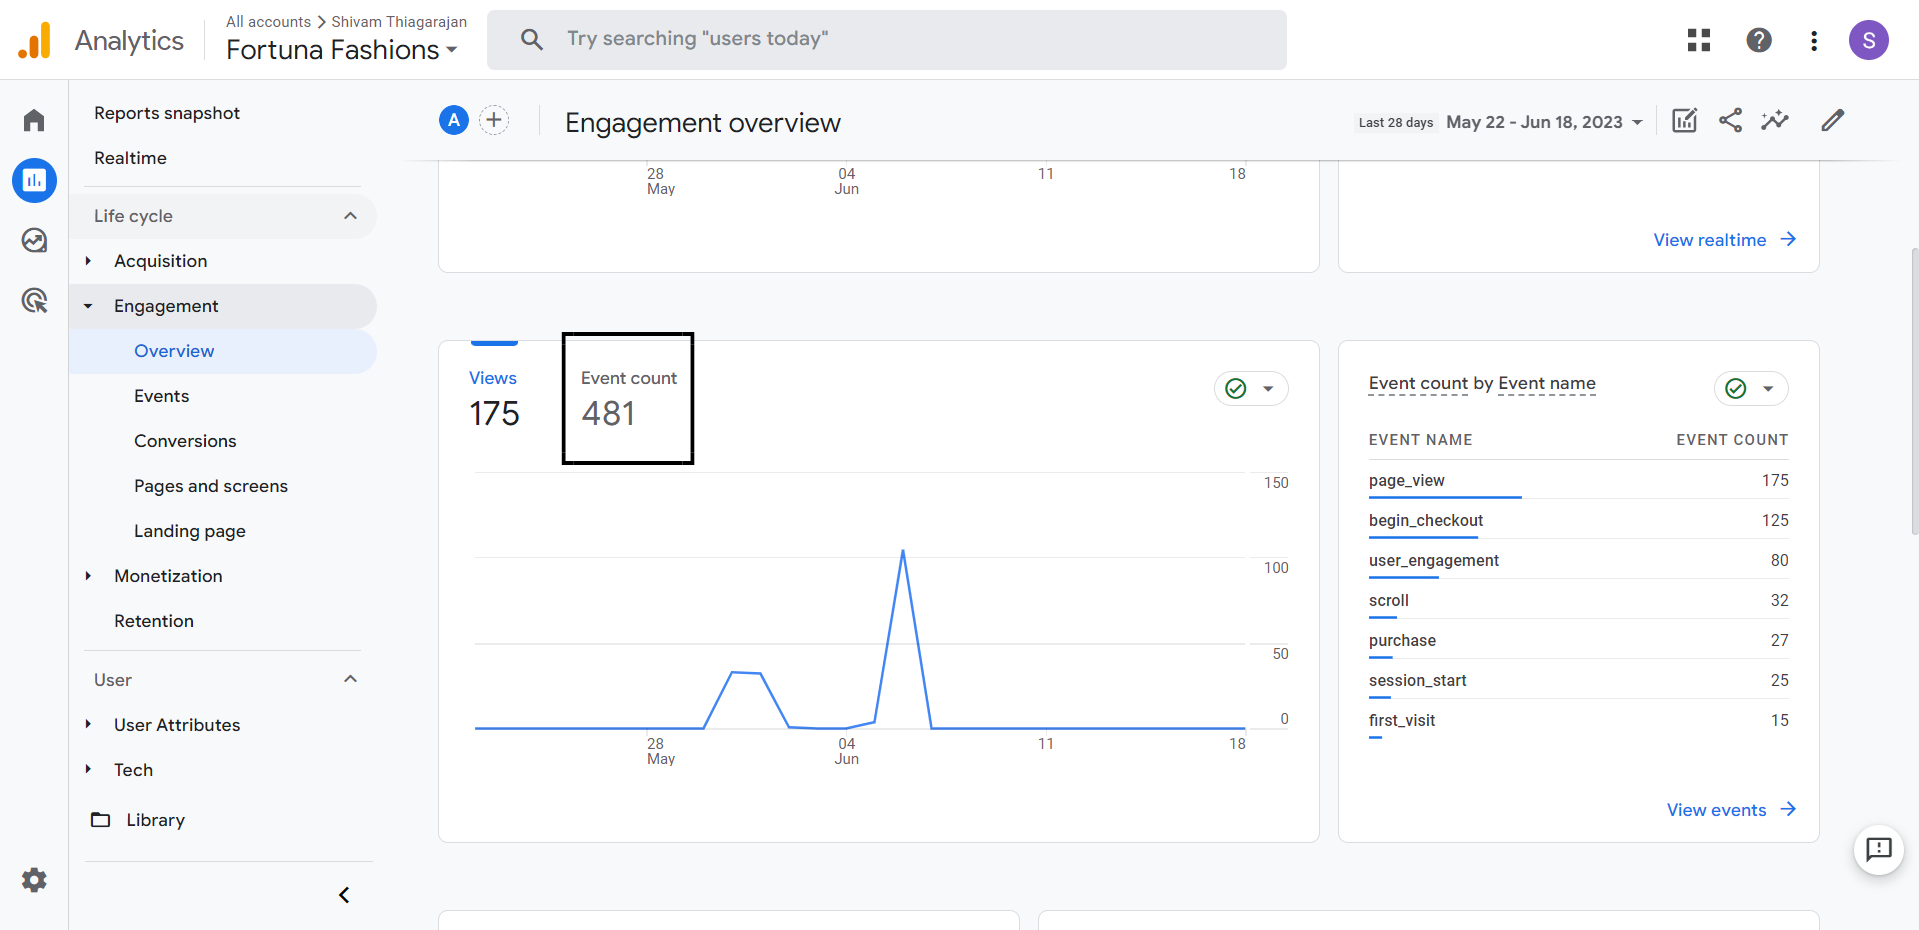Open View events at card bottom
1919x930 pixels.
[1718, 810]
